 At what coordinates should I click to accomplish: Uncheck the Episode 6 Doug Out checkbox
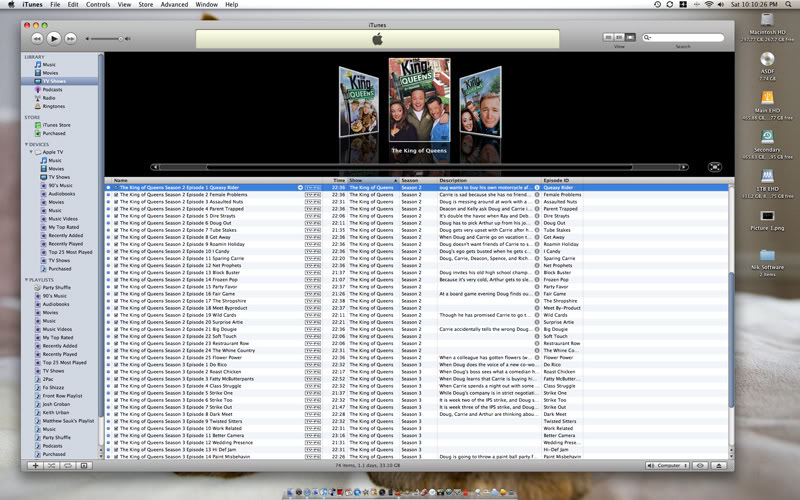[x=116, y=223]
